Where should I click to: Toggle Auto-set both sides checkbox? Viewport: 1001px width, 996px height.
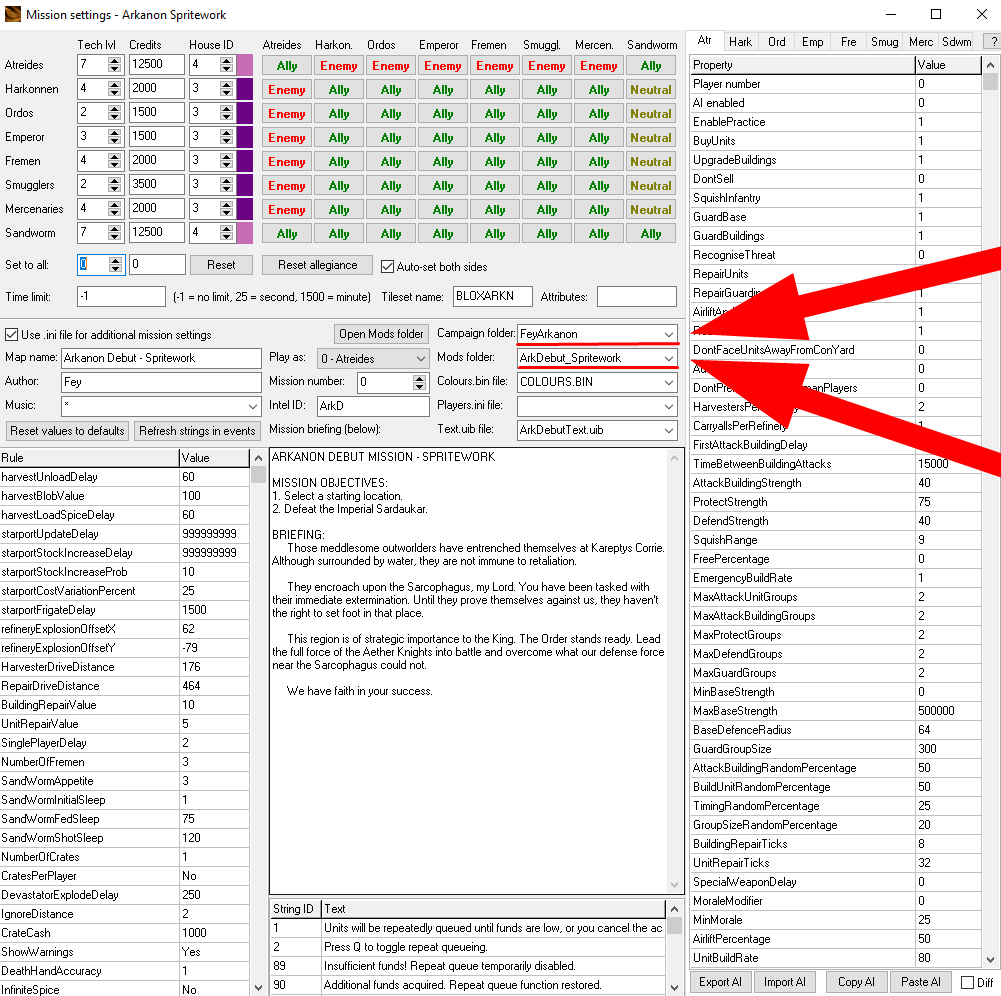pos(389,266)
